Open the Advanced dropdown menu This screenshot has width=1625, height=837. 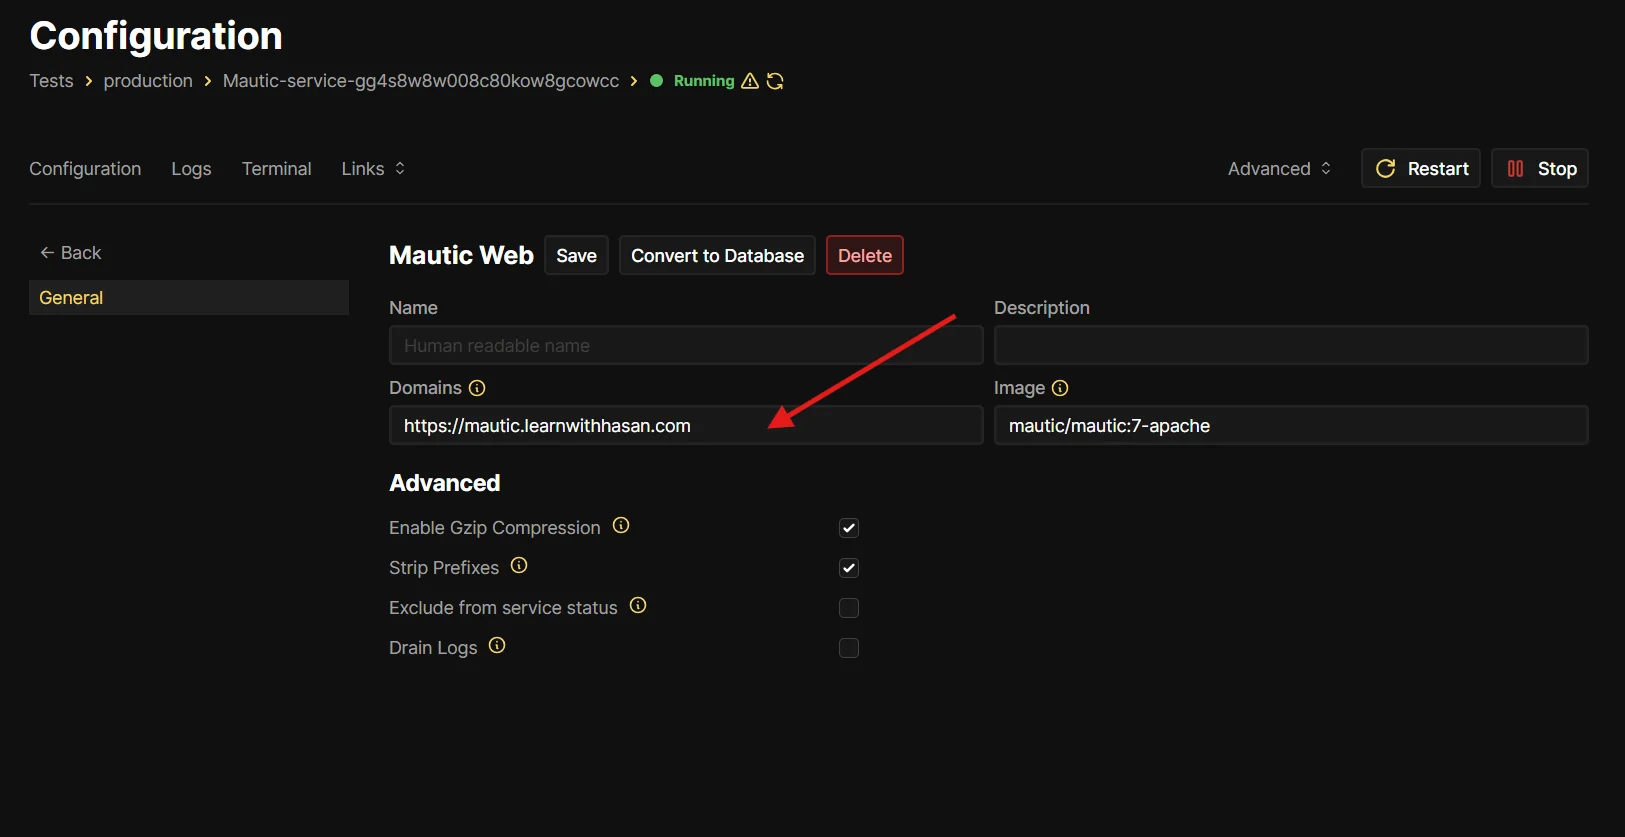click(1279, 169)
